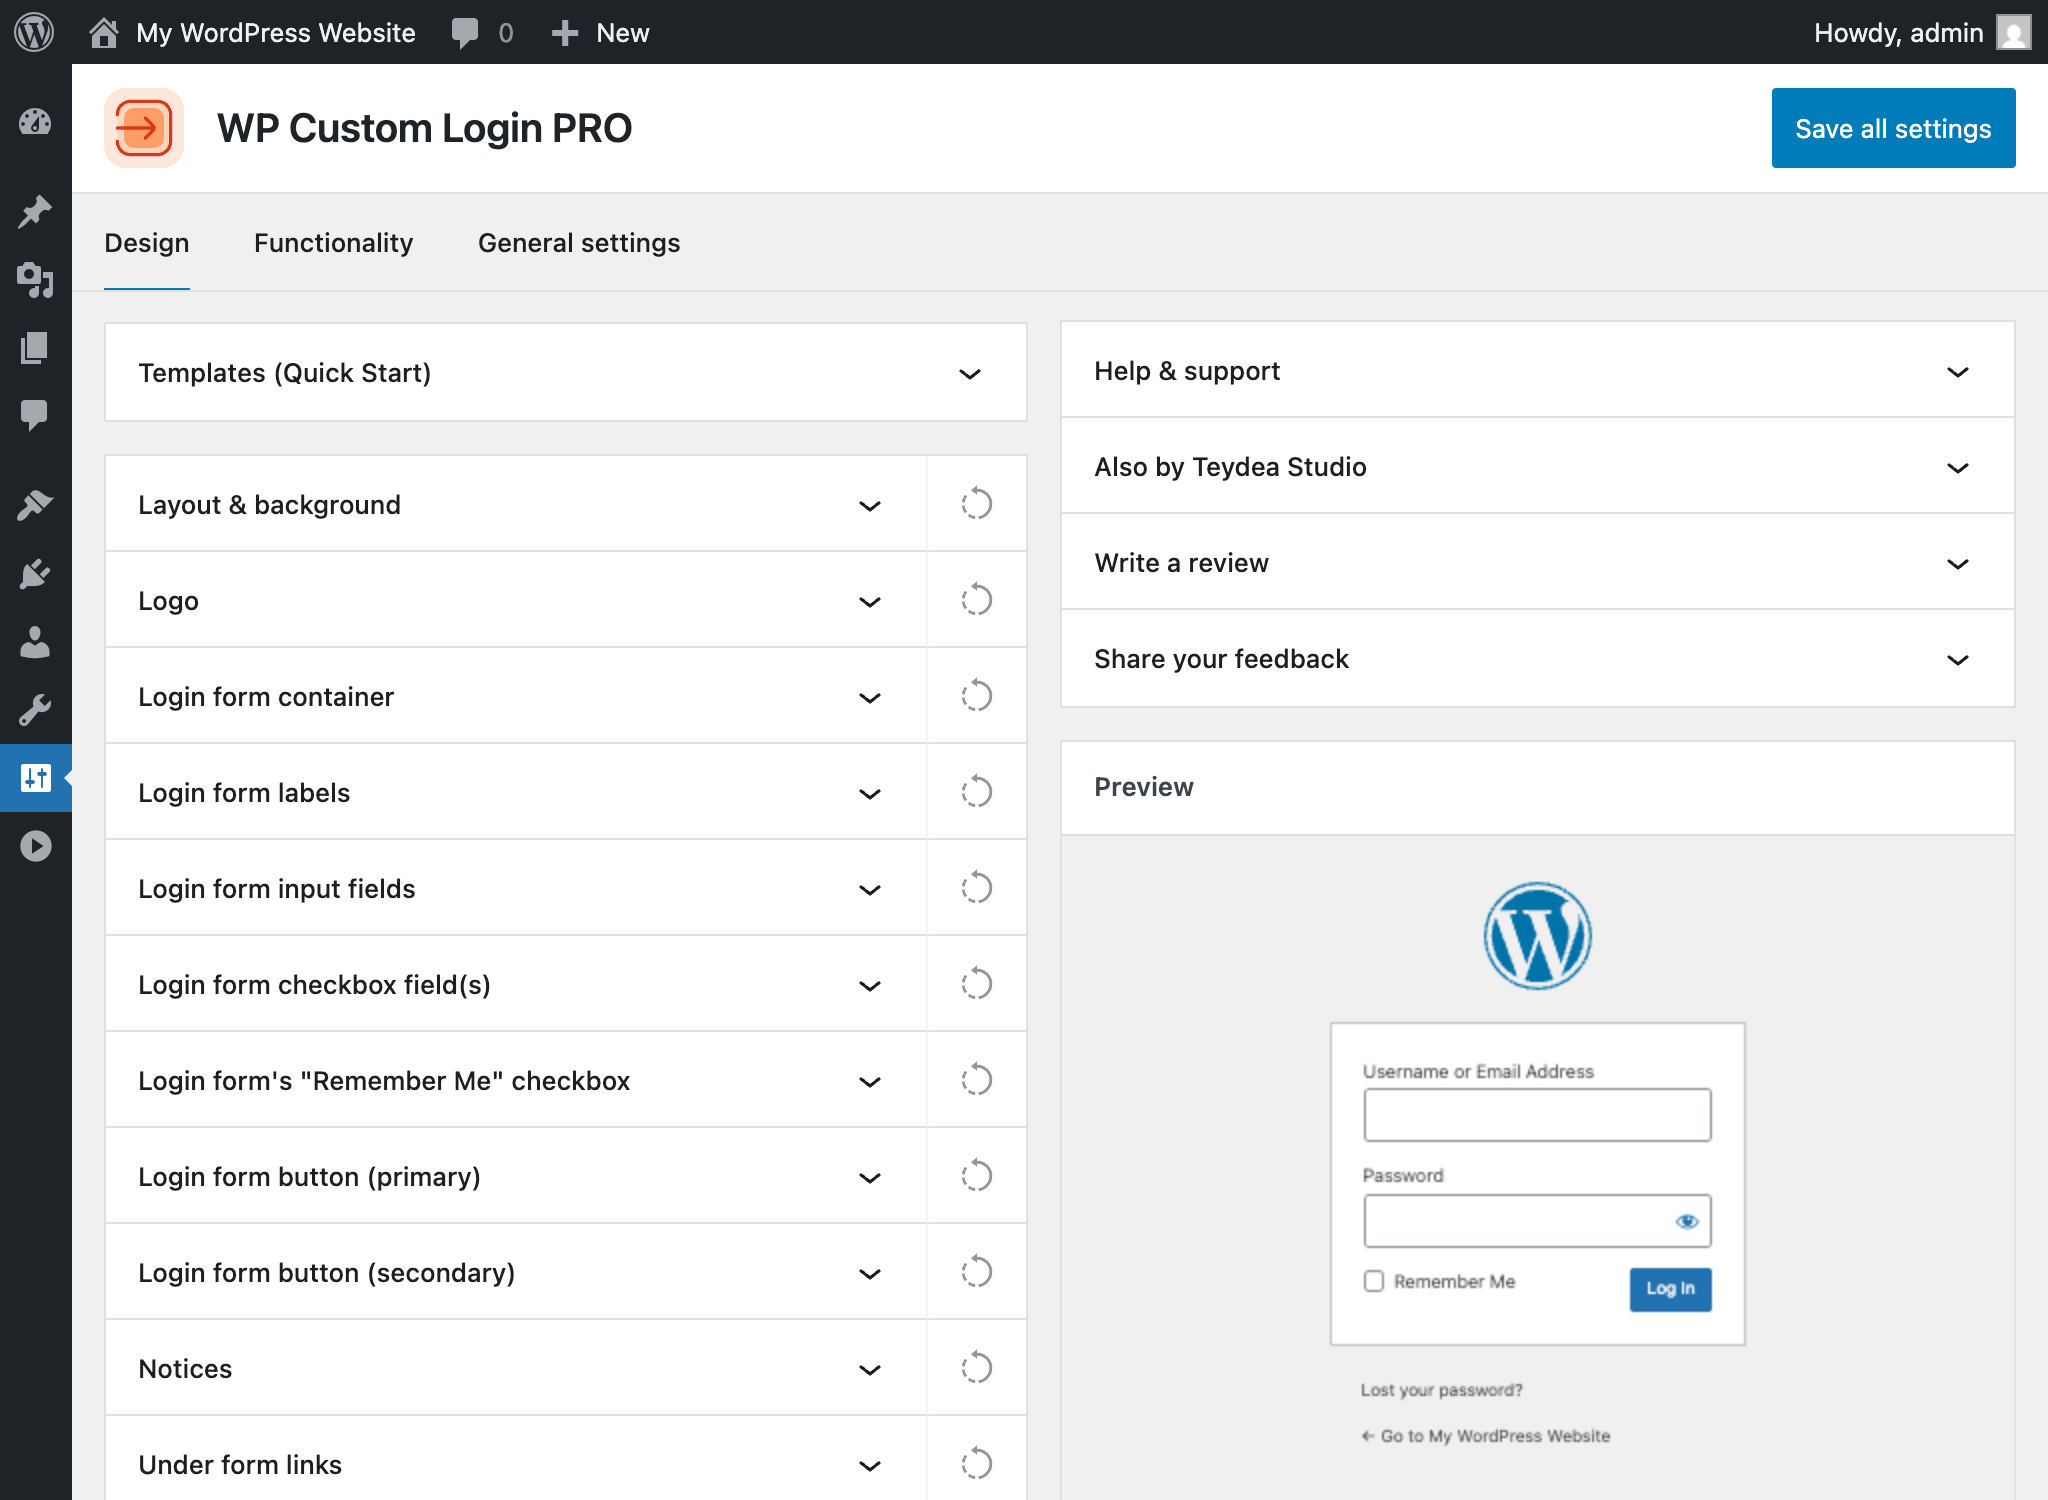Switch to the Functionality tab
Viewport: 2048px width, 1500px height.
[333, 243]
